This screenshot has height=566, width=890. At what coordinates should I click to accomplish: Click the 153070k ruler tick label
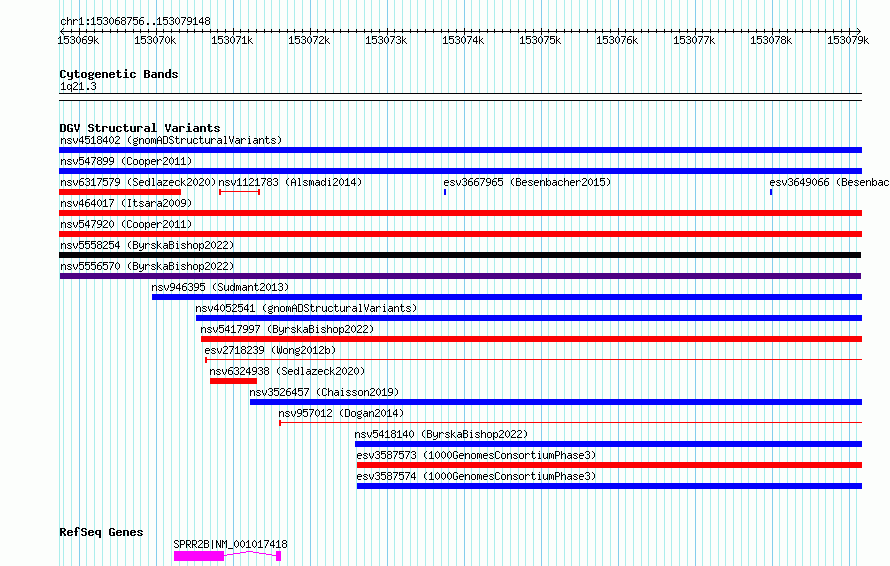[155, 40]
